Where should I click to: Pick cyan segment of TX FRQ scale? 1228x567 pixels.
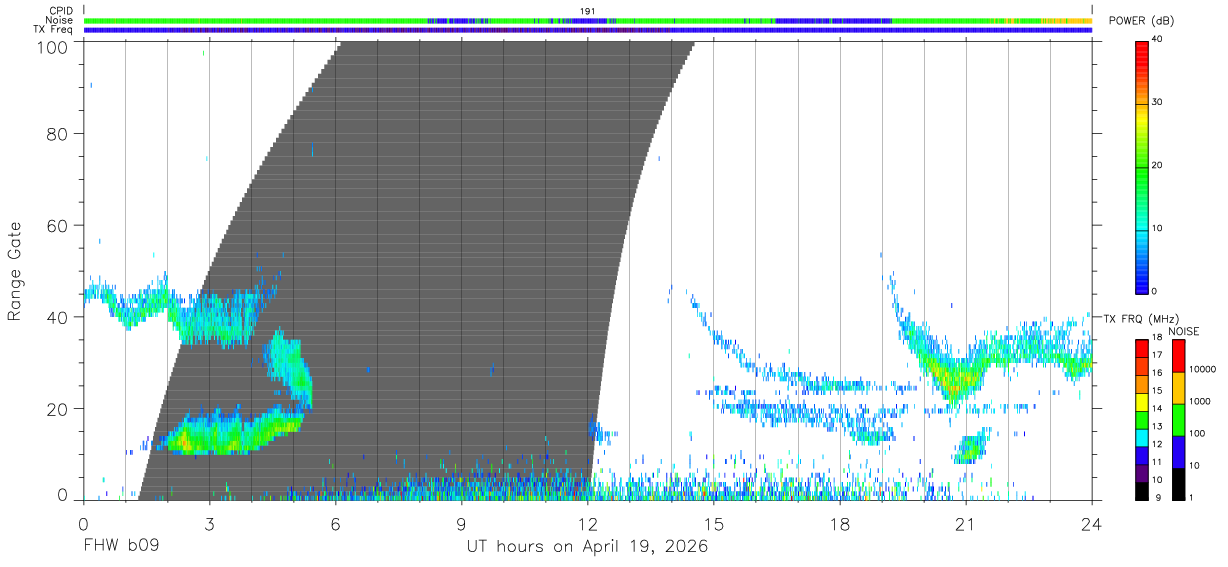pos(1141,438)
